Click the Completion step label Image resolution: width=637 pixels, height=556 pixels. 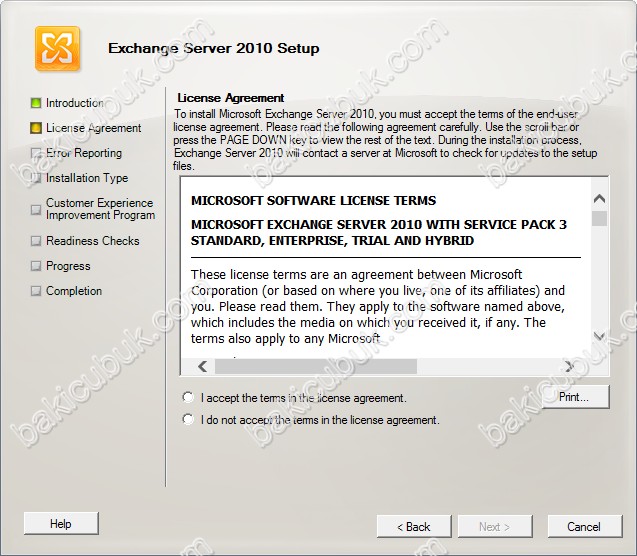74,291
